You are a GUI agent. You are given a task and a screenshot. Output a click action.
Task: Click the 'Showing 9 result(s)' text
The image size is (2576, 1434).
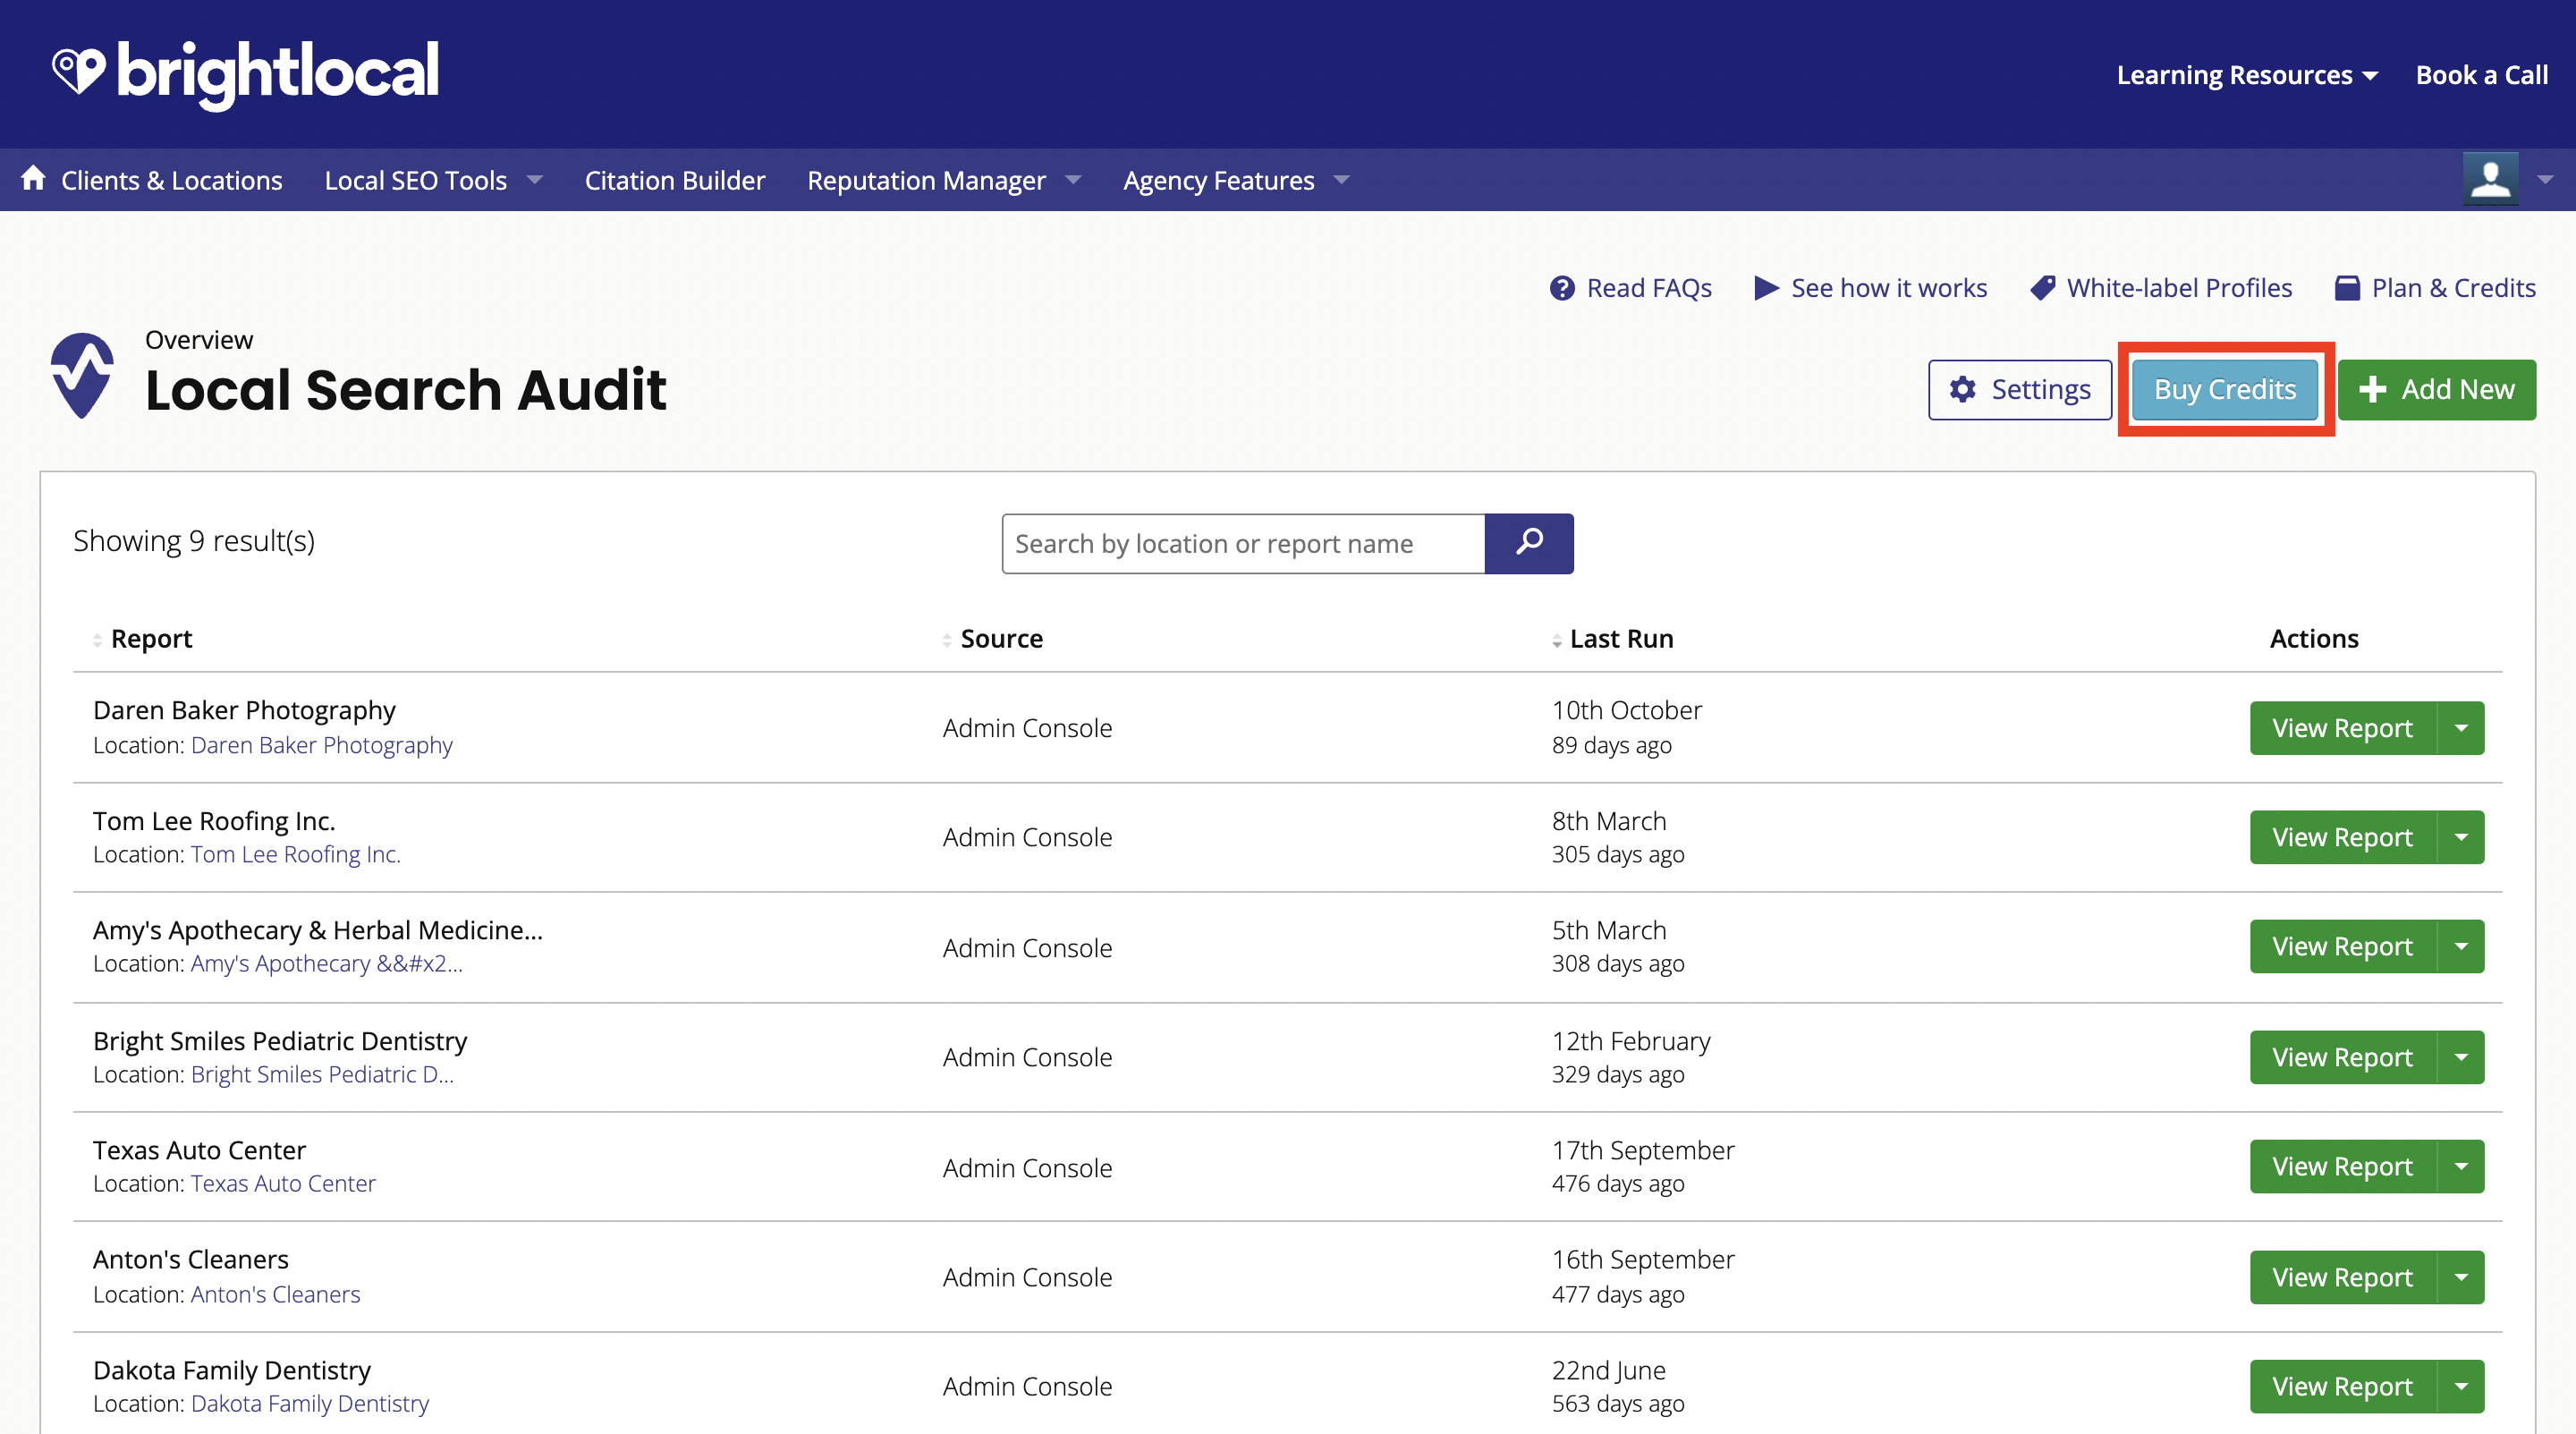[194, 541]
